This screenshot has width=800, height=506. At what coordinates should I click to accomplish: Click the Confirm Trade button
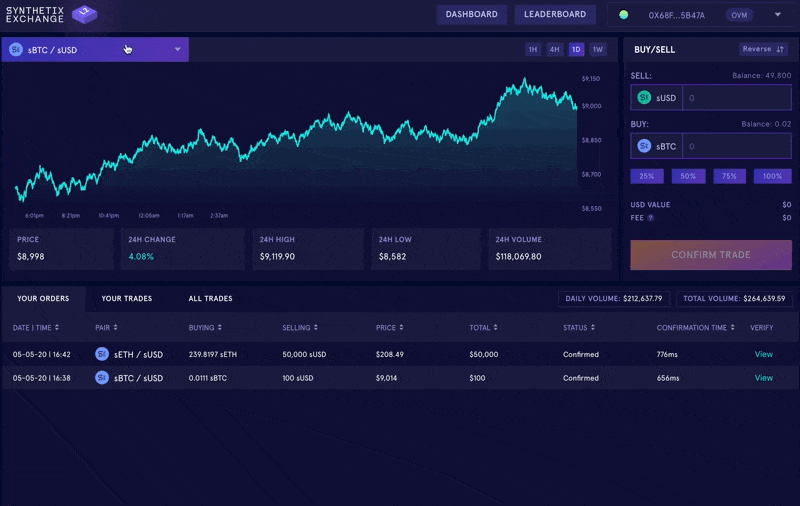tap(711, 255)
